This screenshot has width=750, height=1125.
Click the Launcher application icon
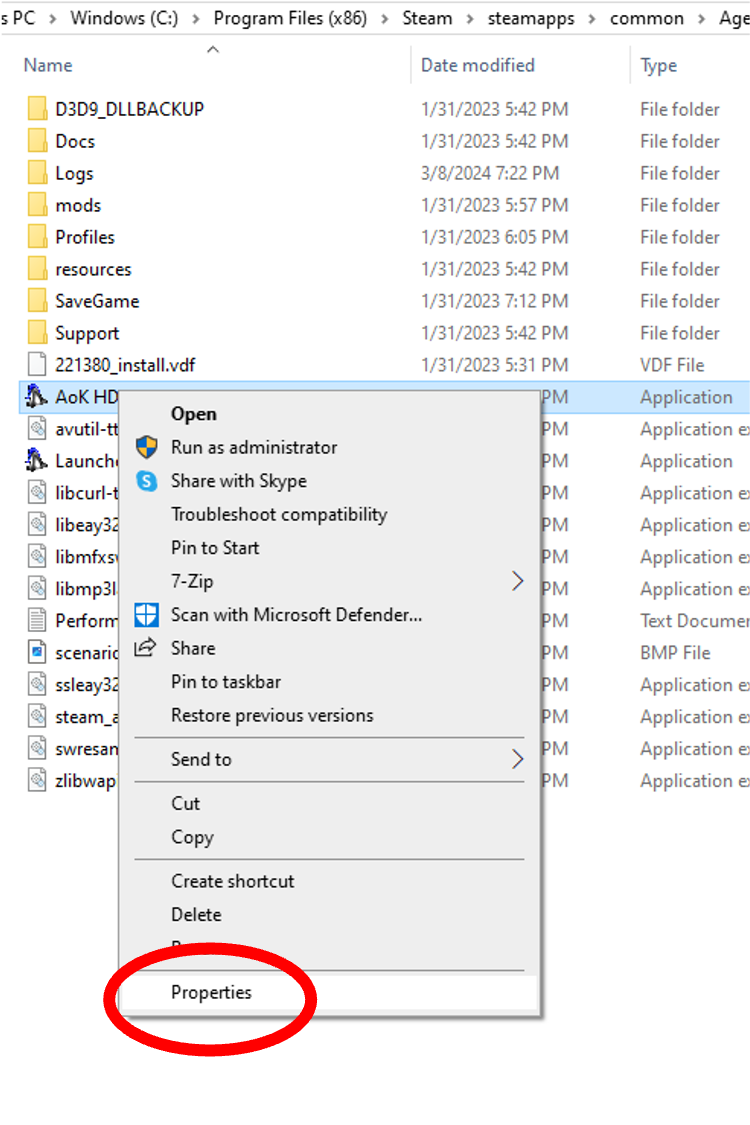(37, 461)
